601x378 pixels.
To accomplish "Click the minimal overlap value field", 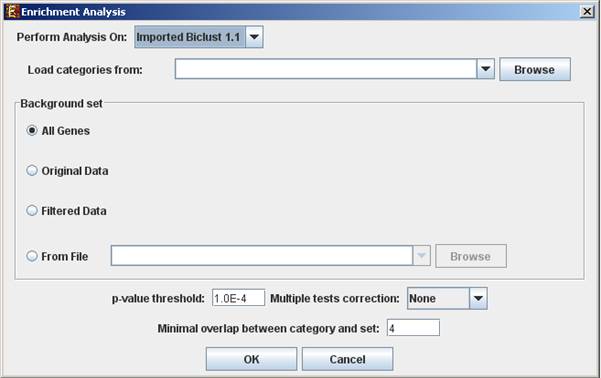I will point(413,328).
